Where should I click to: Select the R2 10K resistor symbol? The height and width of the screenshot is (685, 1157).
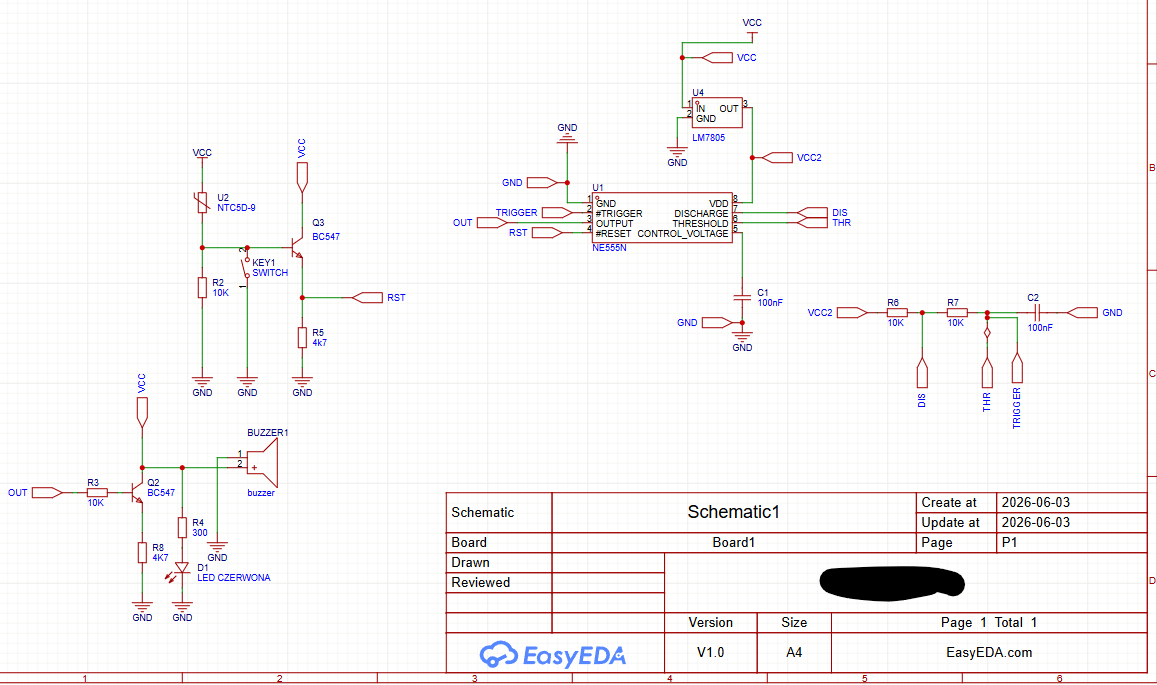(x=202, y=288)
